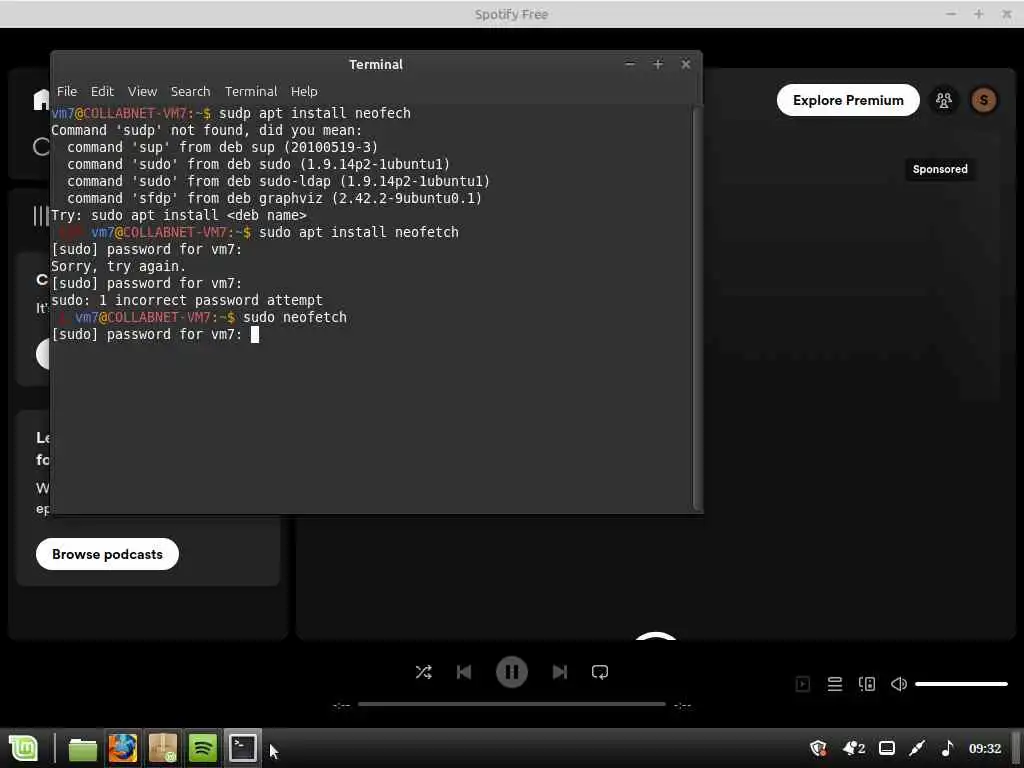Open the display tray icon
Image resolution: width=1024 pixels, height=768 pixels.
887,748
